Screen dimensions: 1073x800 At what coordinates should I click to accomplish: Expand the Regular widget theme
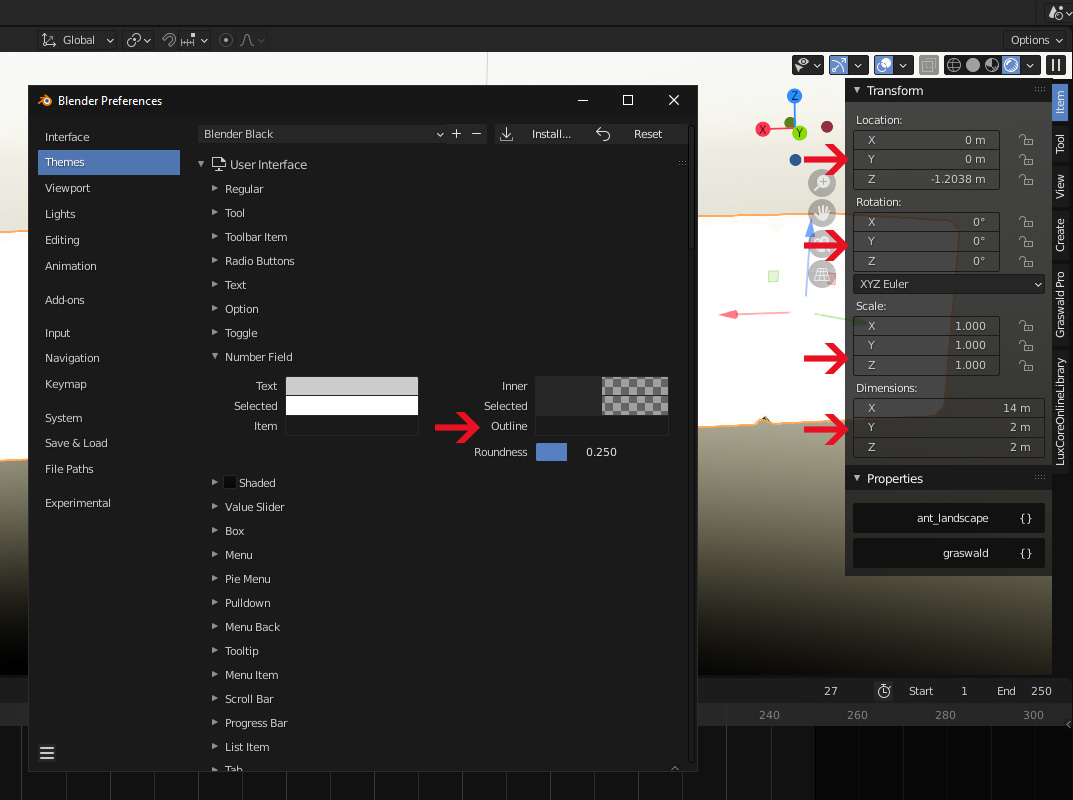tap(215, 188)
